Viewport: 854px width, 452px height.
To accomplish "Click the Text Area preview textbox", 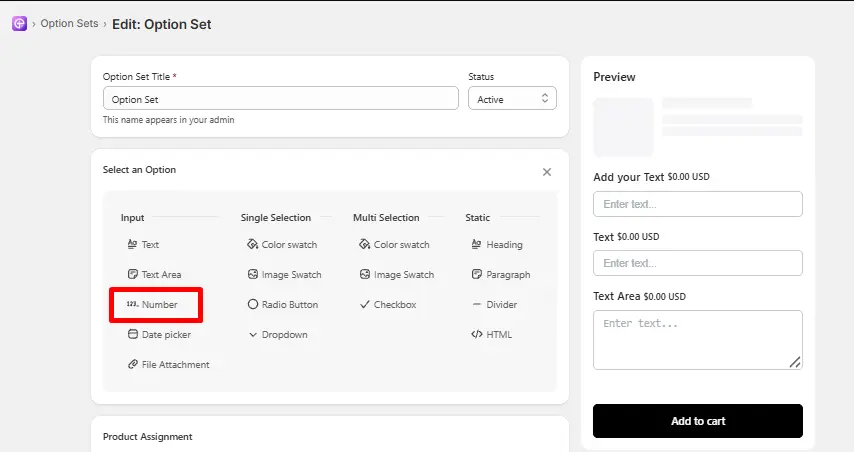I will [x=698, y=340].
